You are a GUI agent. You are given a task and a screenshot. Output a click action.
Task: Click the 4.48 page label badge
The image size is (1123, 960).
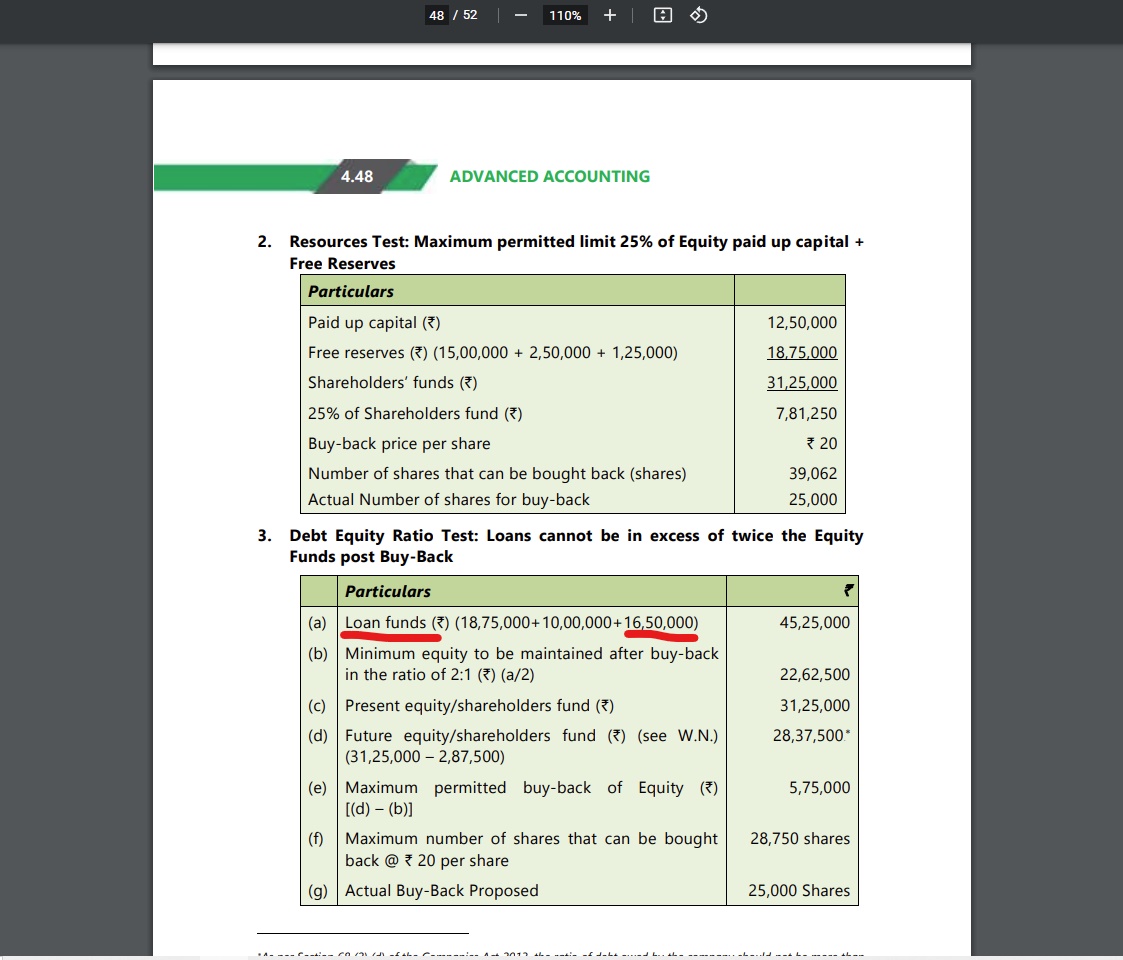pyautogui.click(x=357, y=177)
